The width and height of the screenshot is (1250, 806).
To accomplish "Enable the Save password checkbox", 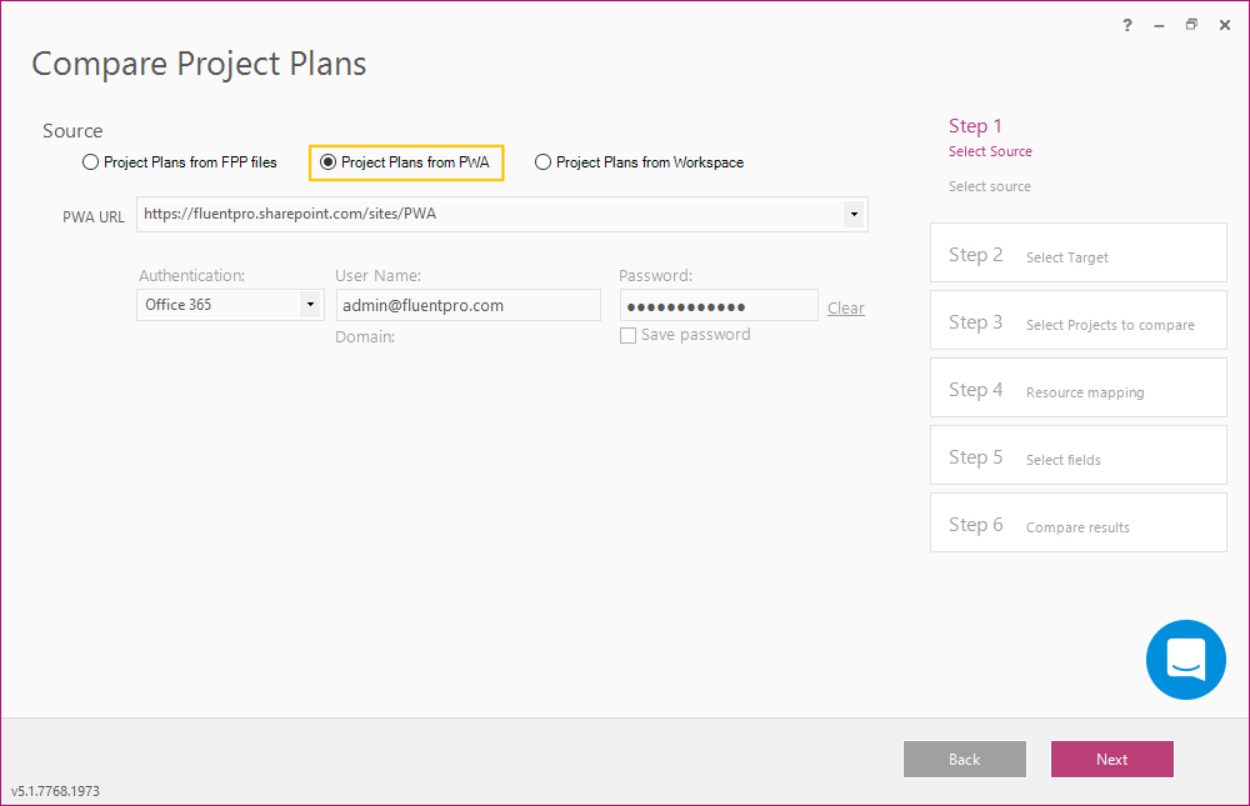I will [628, 336].
